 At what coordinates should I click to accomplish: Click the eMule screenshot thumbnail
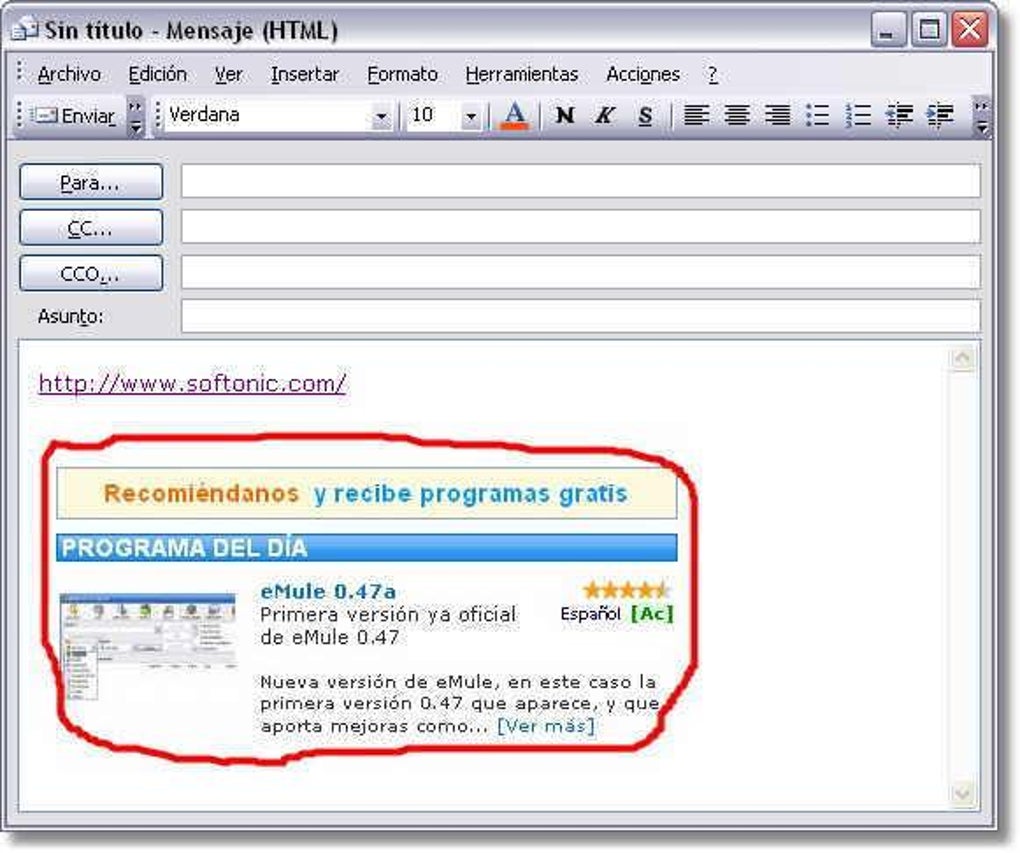[x=148, y=645]
